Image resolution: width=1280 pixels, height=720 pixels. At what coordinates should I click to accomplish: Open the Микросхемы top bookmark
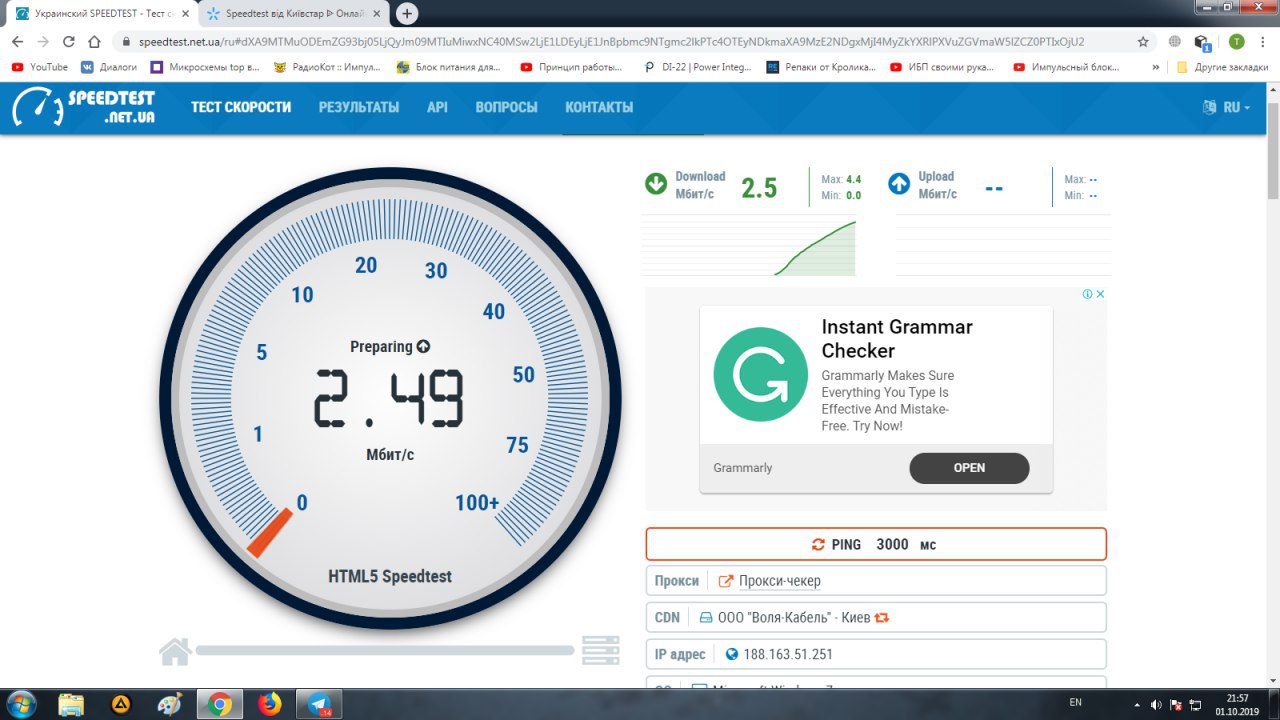point(205,67)
